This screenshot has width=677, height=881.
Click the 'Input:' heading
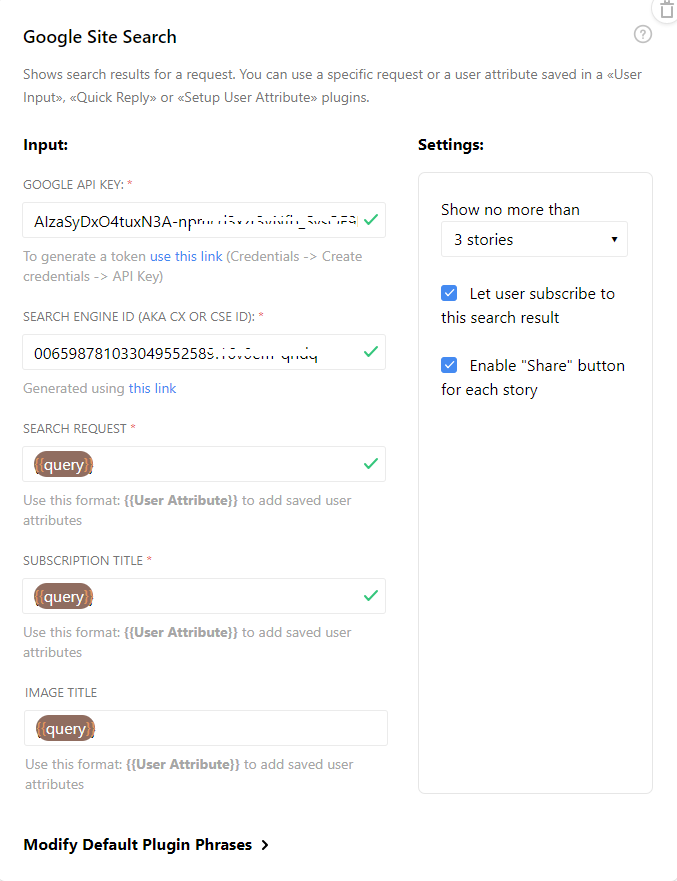[x=46, y=145]
